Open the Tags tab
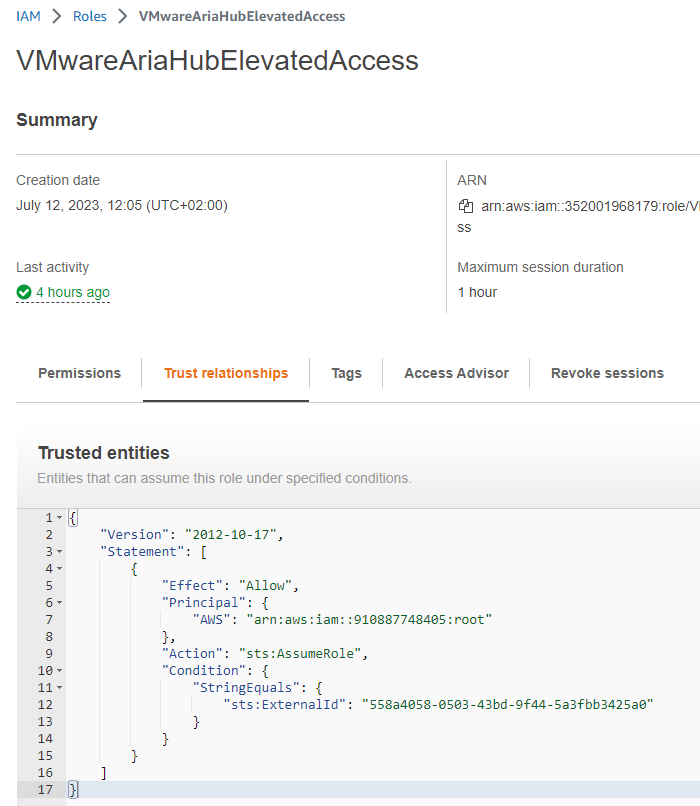This screenshot has width=700, height=806. point(346,373)
